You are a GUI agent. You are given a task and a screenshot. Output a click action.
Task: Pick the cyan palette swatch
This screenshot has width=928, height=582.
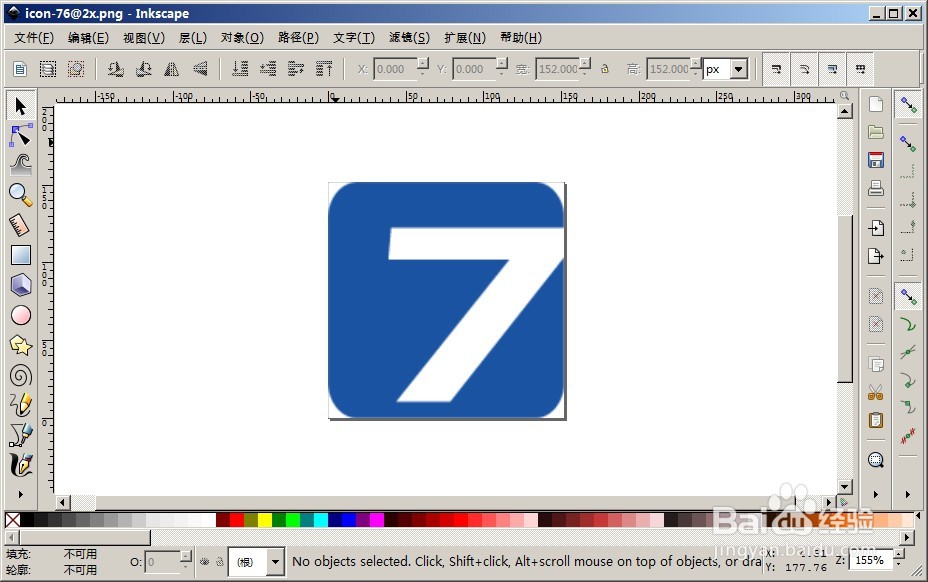tap(321, 520)
